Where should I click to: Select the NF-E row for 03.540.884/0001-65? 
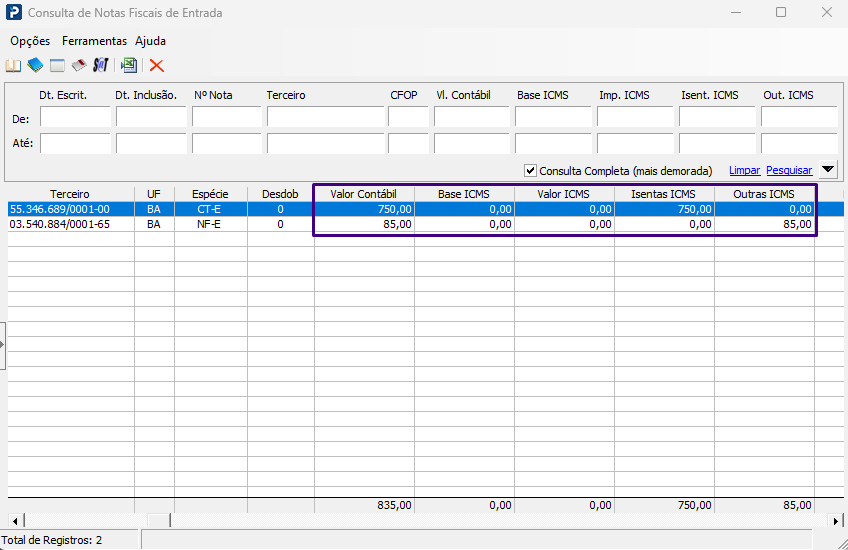[x=426, y=224]
